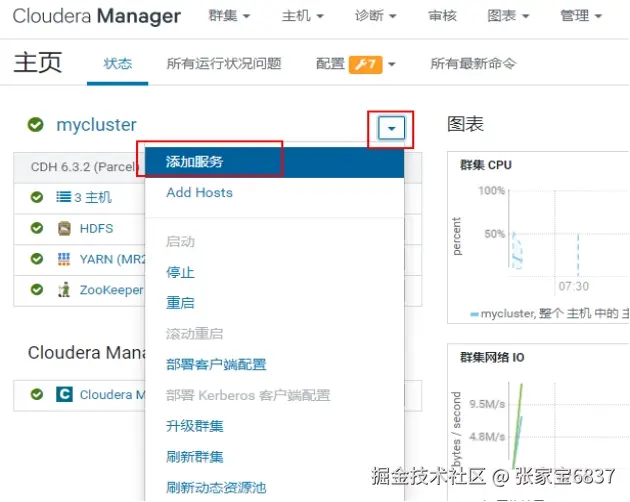
Task: Open the YARN (MR2 service link
Action: [112, 259]
